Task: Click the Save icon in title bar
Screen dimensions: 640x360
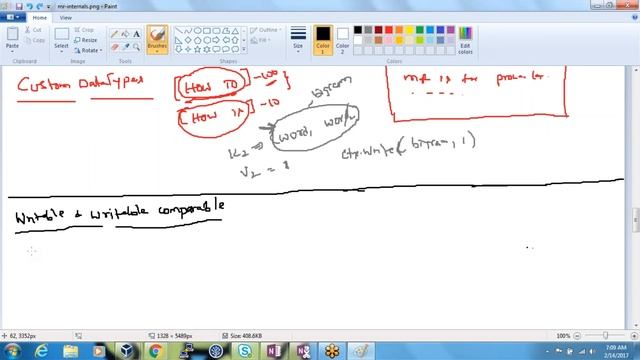Action: coord(19,7)
